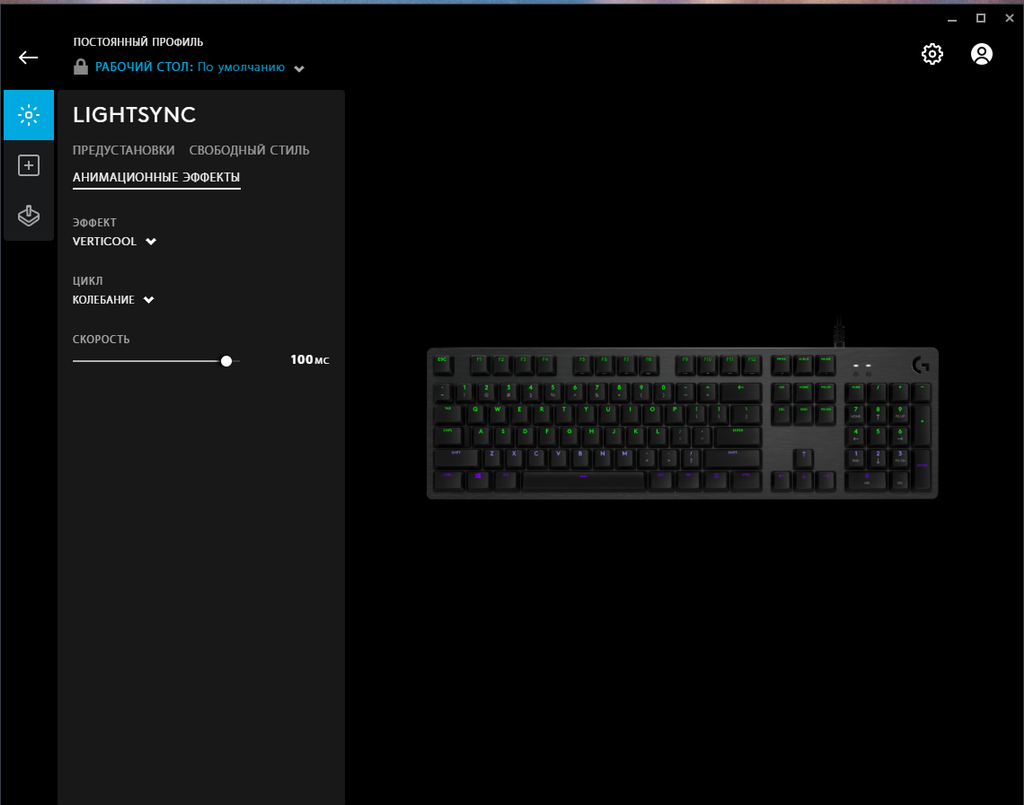1024x805 pixels.
Task: Open the КОЛЕБАНИЕ cycle dropdown
Action: click(113, 300)
